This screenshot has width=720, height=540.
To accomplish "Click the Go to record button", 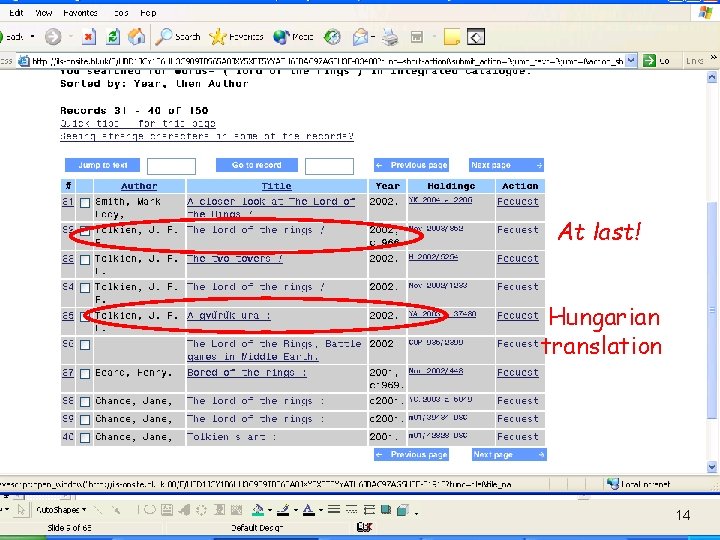I will click(257, 165).
